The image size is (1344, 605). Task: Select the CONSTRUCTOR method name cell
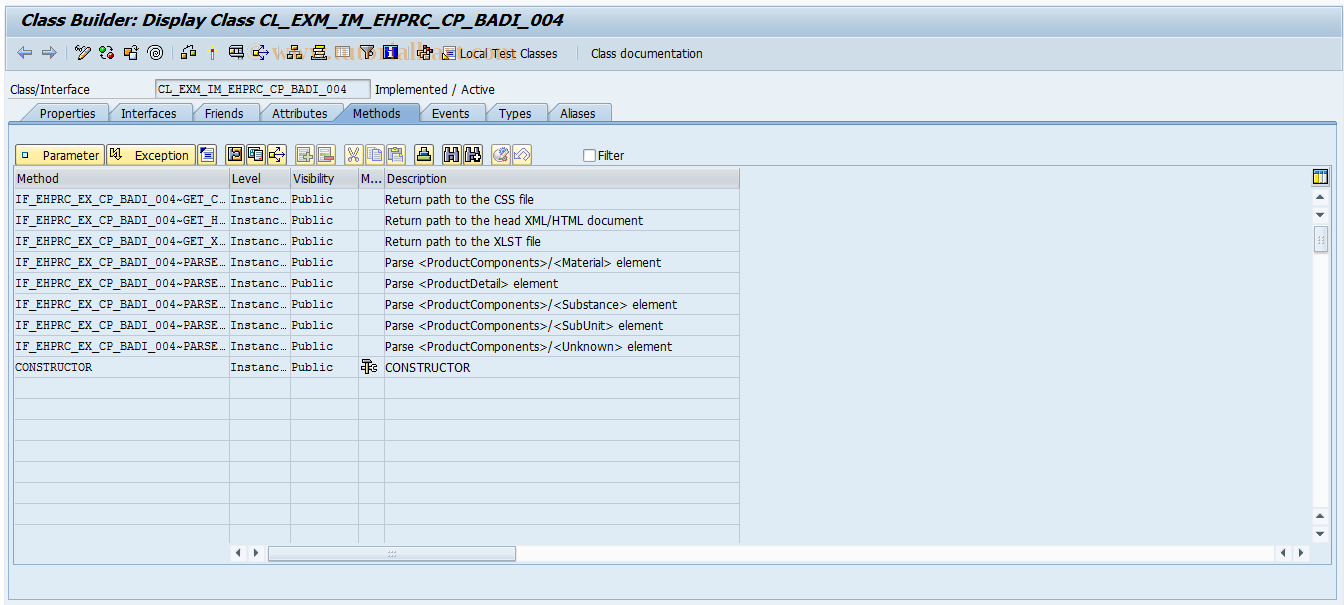tap(121, 367)
